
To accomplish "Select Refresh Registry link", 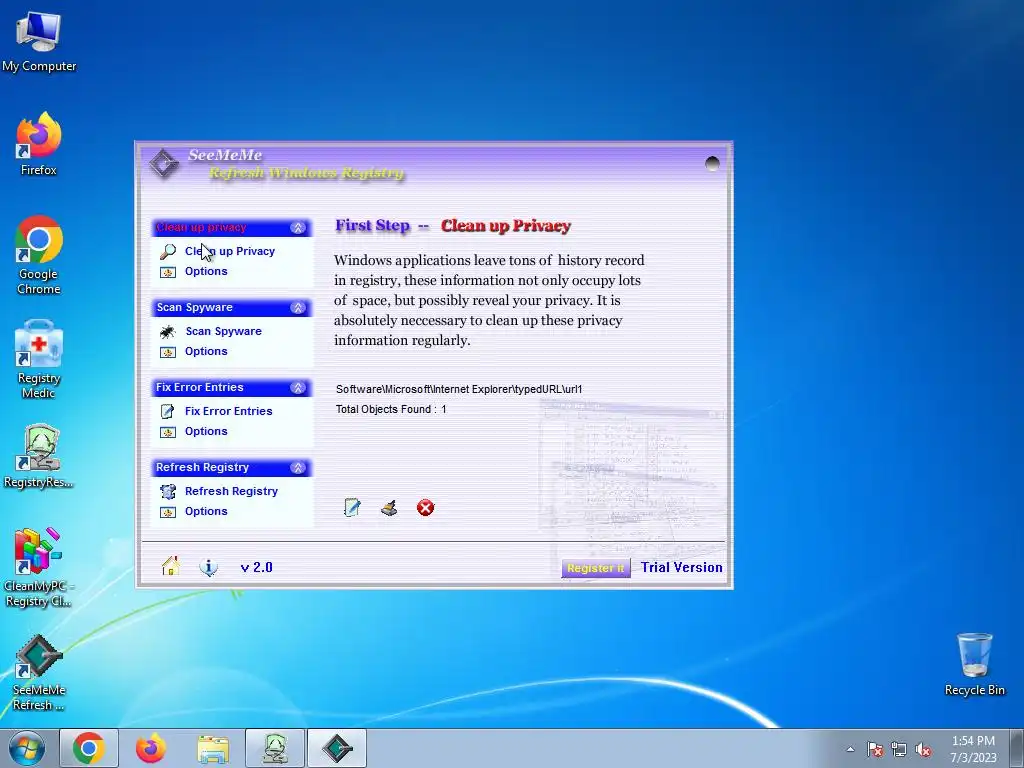I will tap(231, 491).
